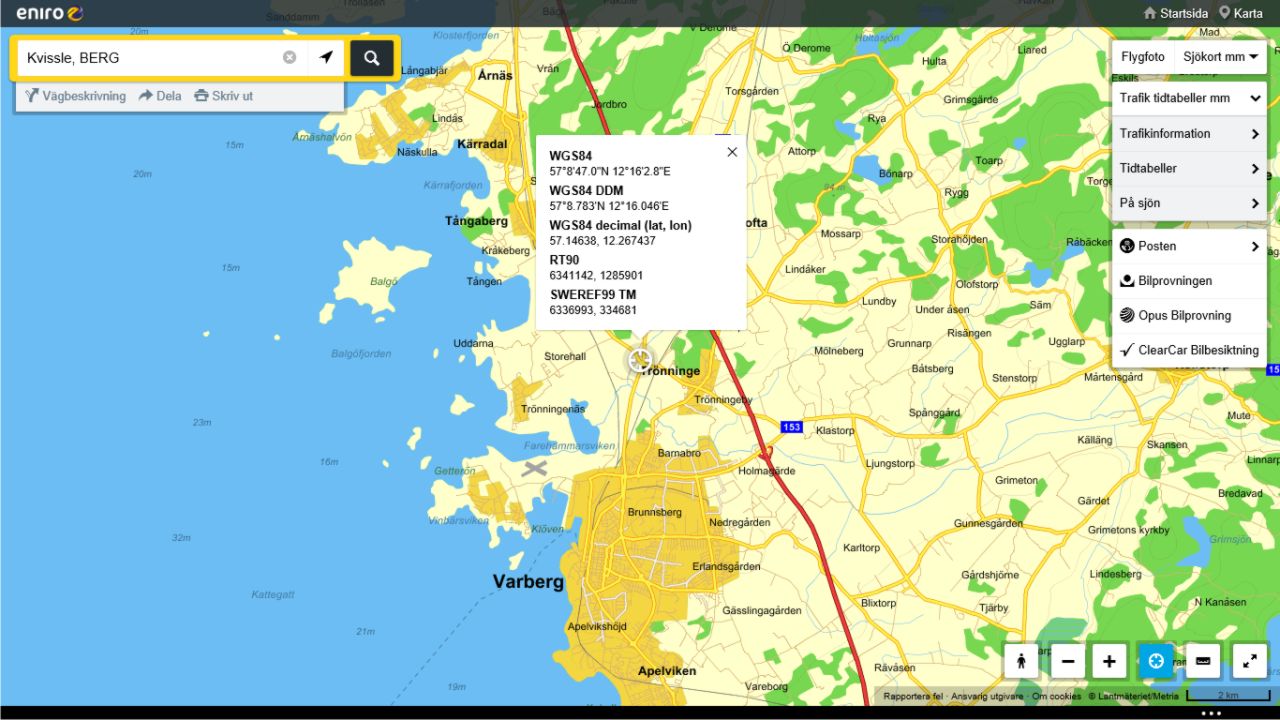Open Ansvarig utgivare link
Viewport: 1280px width, 720px height.
[x=987, y=696]
